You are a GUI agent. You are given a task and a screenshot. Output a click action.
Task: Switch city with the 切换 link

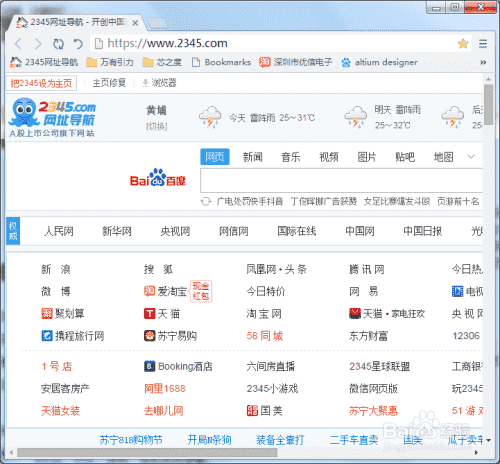click(157, 126)
